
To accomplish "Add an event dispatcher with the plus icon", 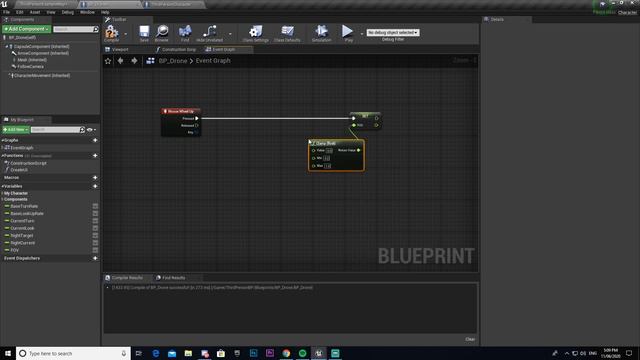I will tap(95, 258).
